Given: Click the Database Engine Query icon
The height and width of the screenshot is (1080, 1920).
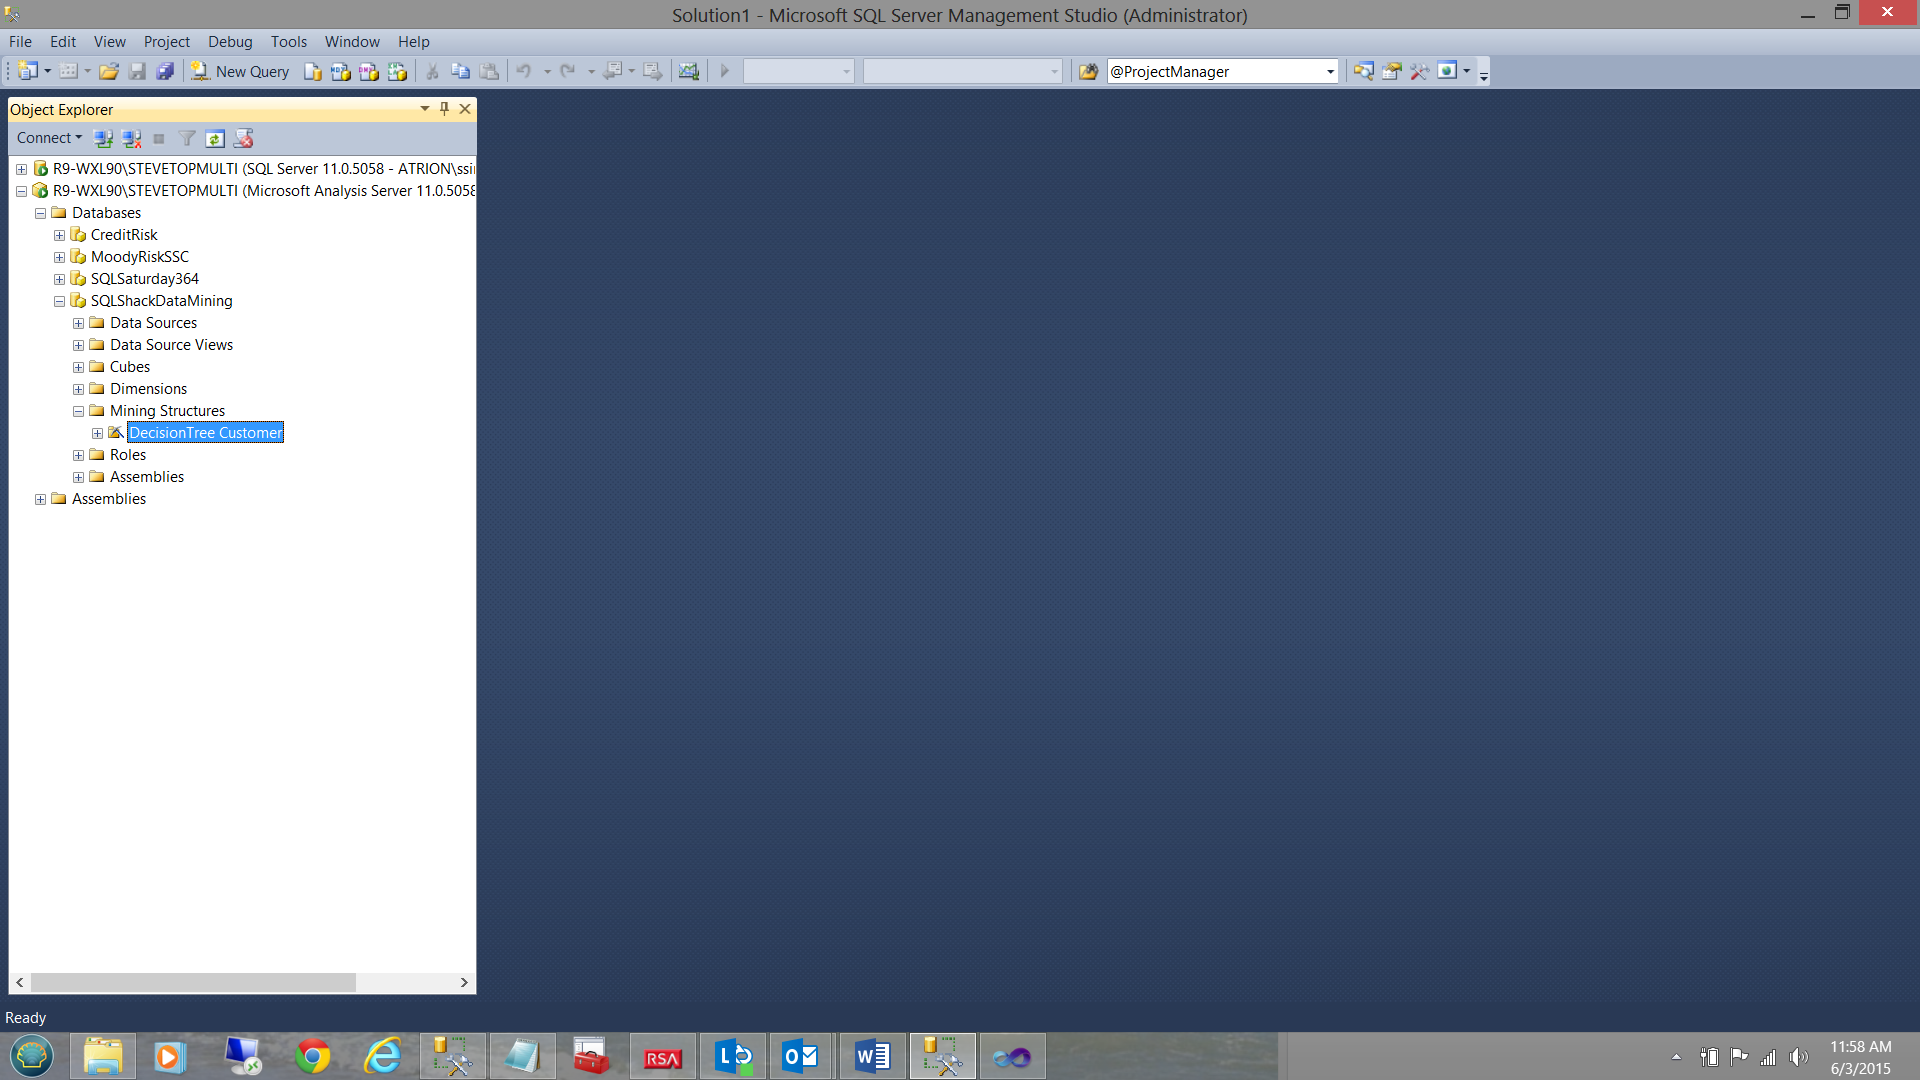Looking at the screenshot, I should (313, 71).
